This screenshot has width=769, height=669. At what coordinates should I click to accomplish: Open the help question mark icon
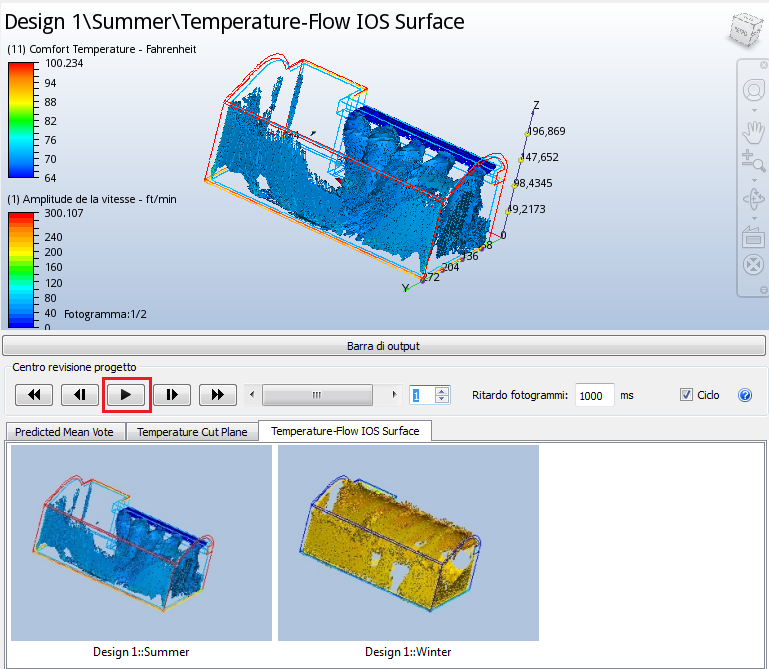(x=745, y=395)
